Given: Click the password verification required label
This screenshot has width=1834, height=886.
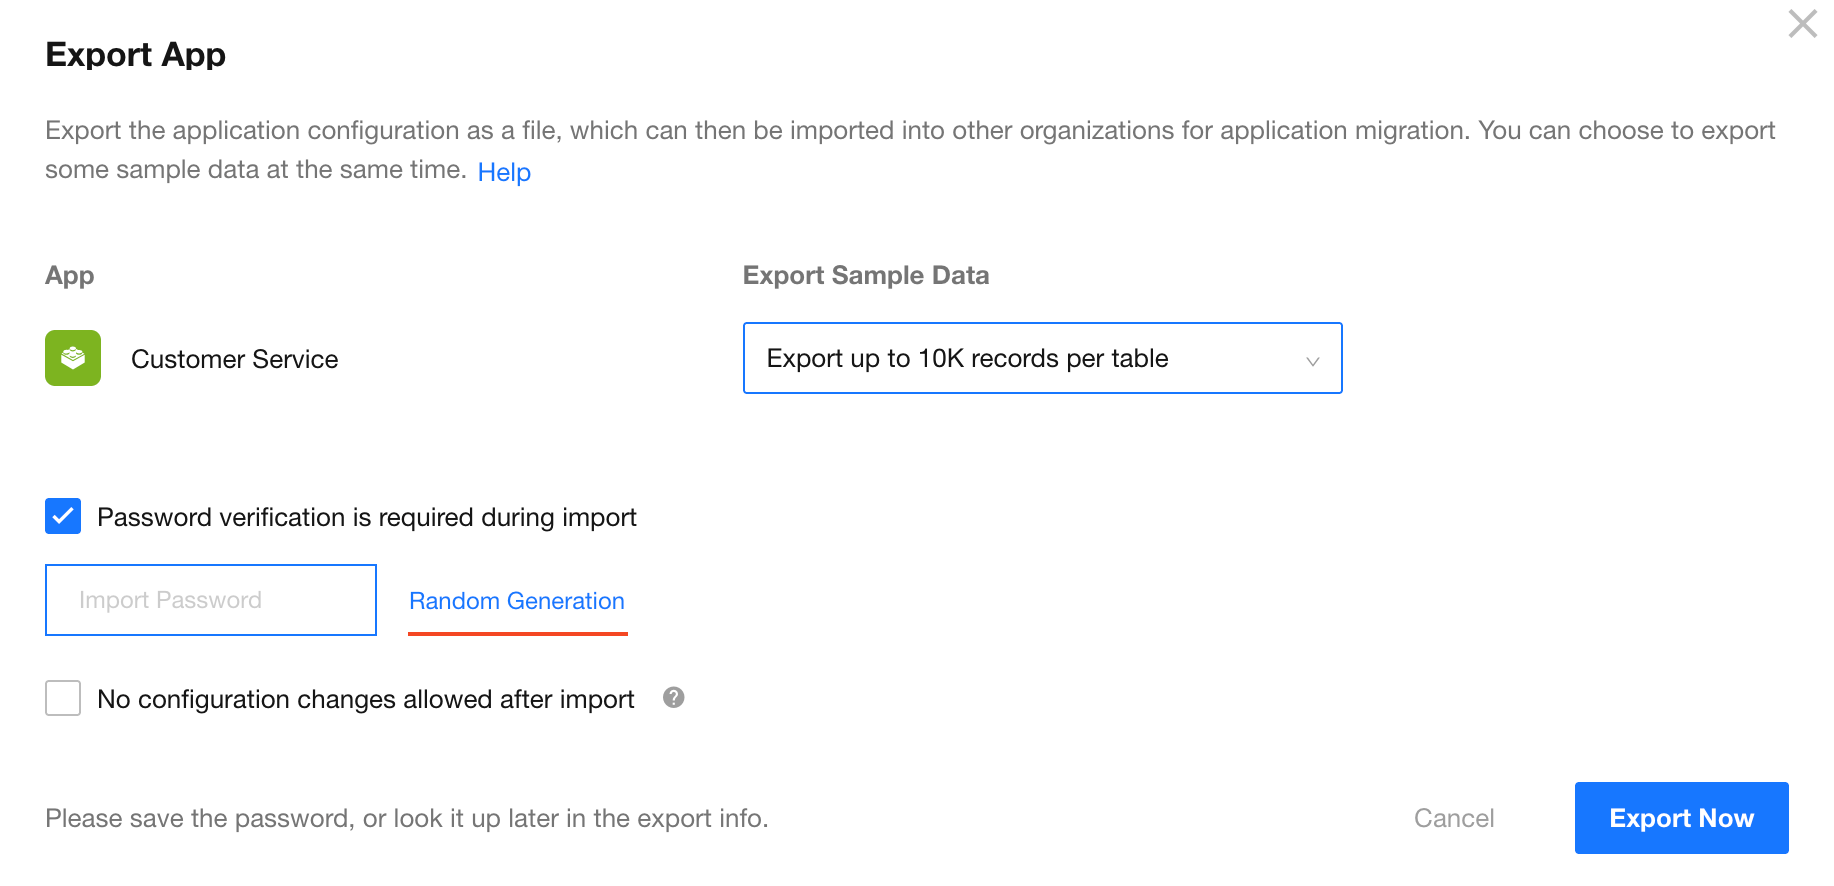Looking at the screenshot, I should tap(367, 517).
